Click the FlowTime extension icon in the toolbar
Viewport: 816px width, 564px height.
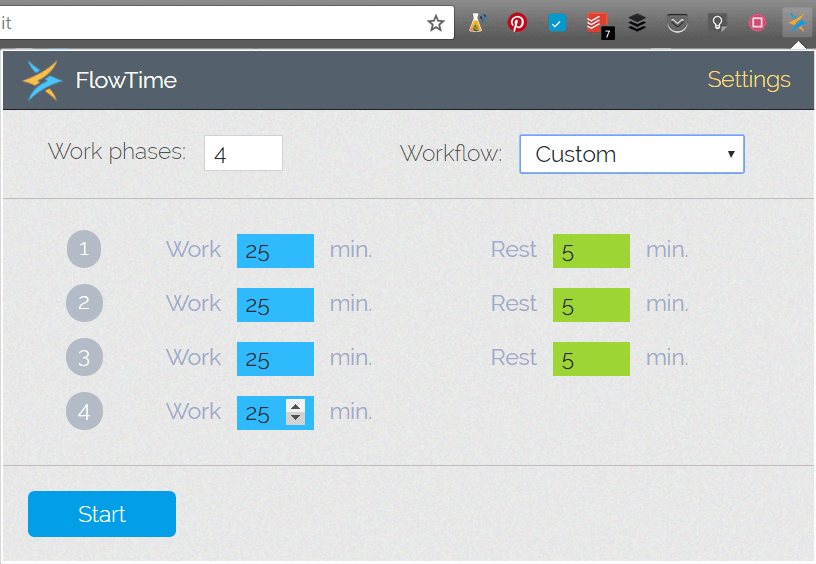click(797, 23)
